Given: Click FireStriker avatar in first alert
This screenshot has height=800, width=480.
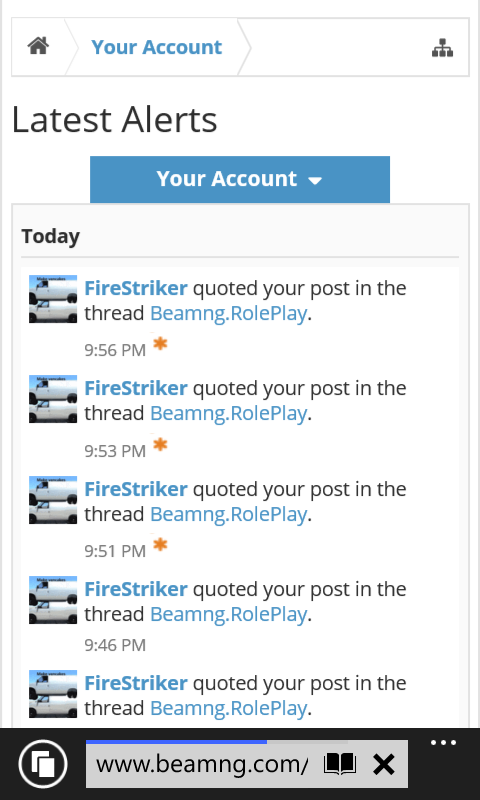Looking at the screenshot, I should click(x=53, y=299).
